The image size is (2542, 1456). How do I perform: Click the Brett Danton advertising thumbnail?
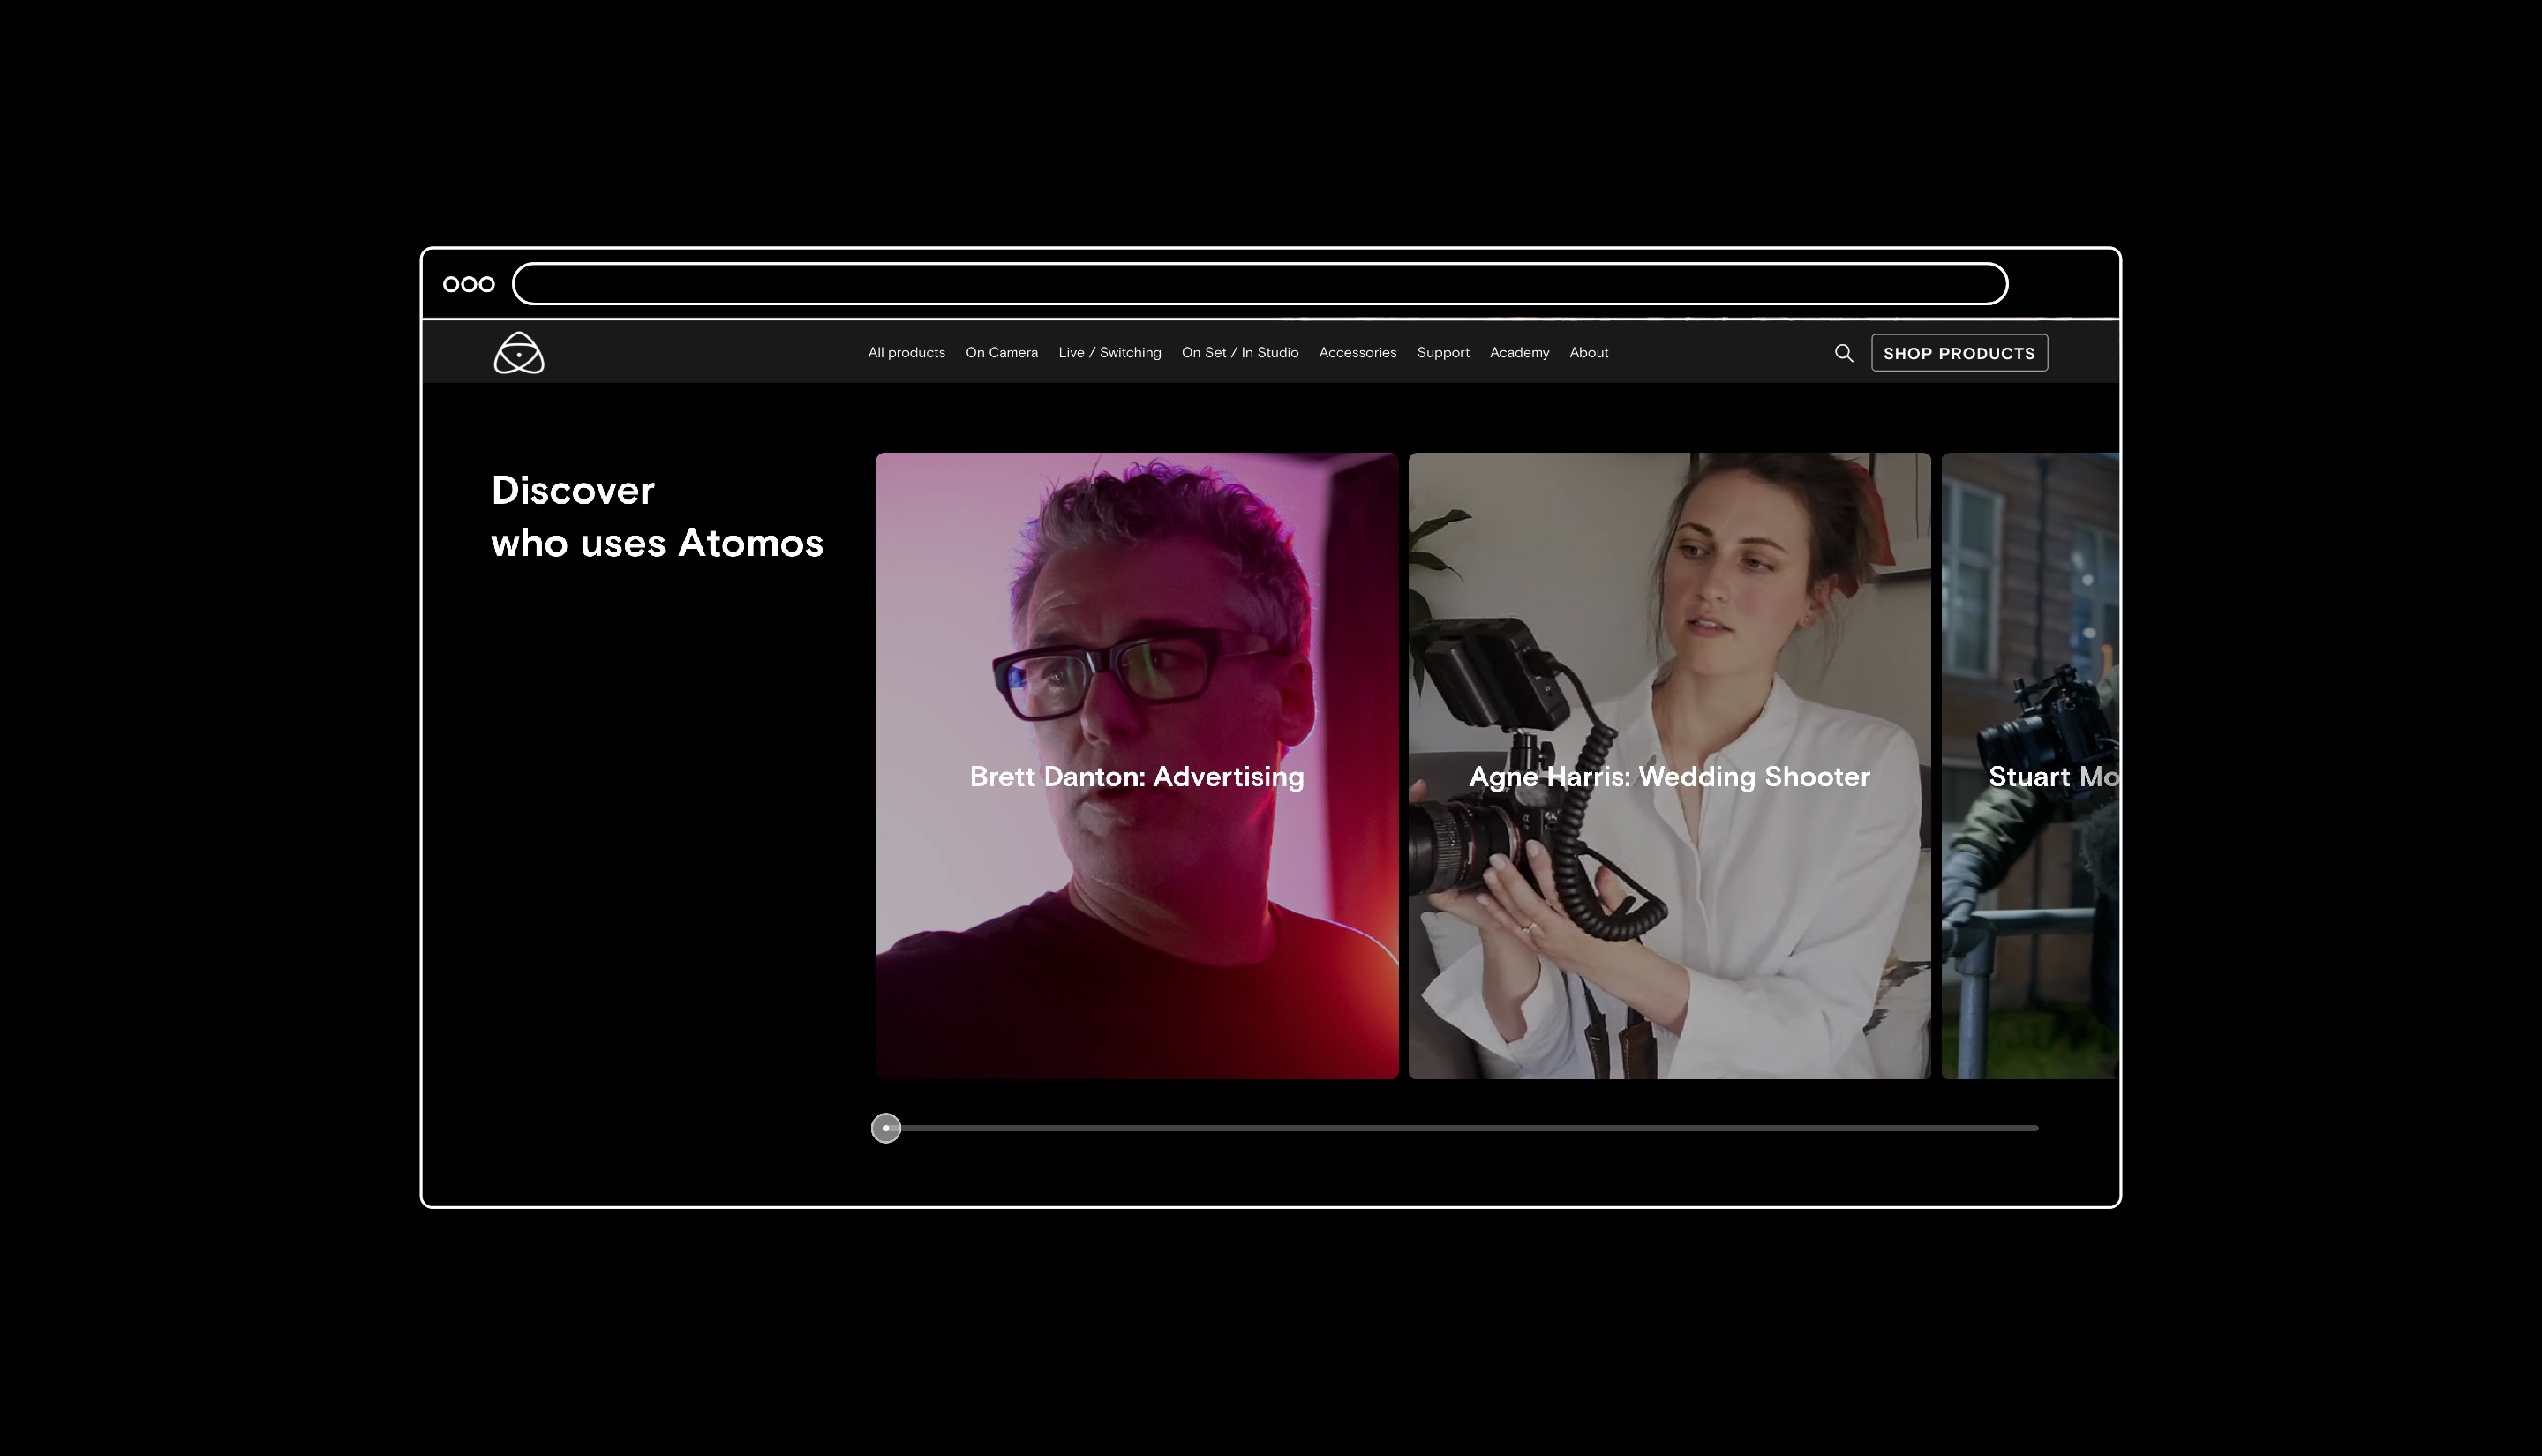pos(1137,765)
